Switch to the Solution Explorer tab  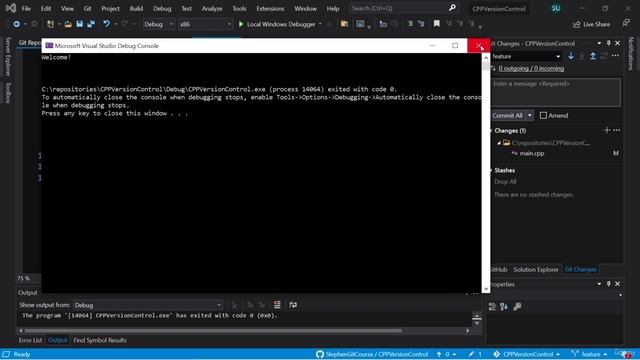[x=536, y=269]
